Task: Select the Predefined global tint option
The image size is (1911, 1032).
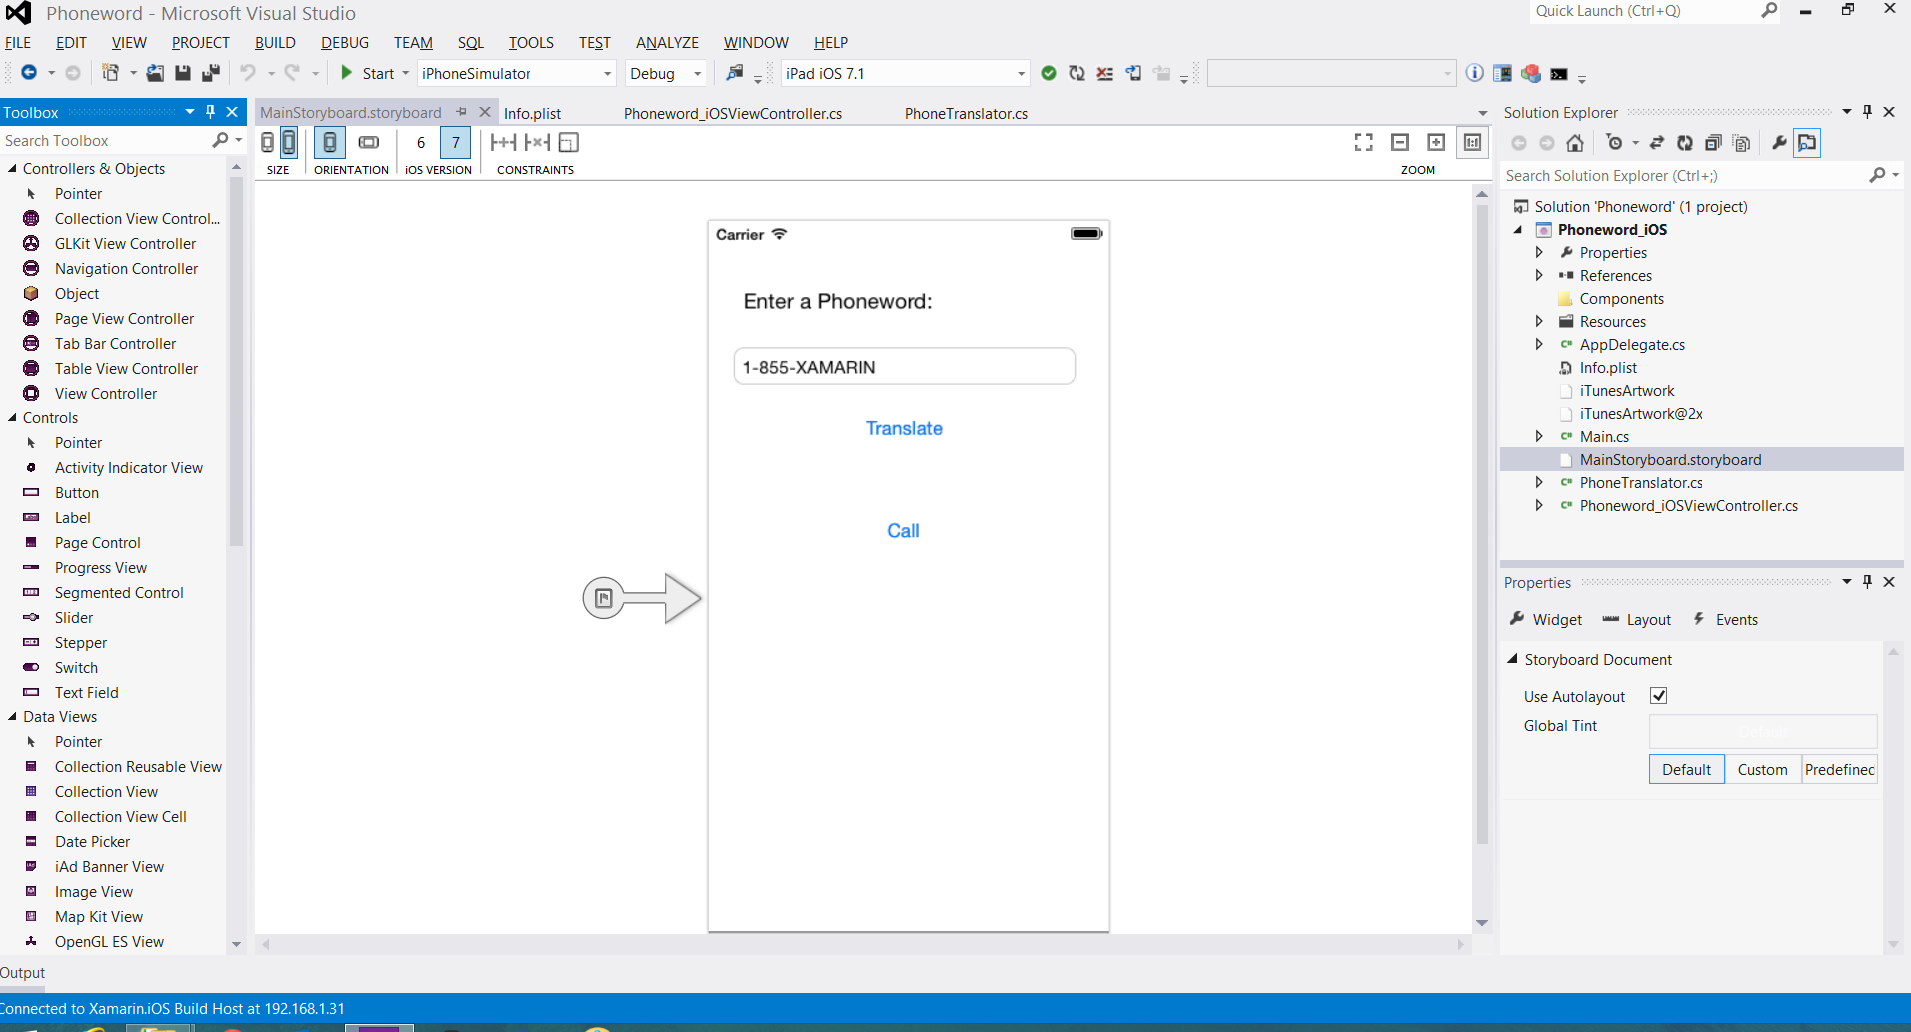Action: tap(1839, 769)
